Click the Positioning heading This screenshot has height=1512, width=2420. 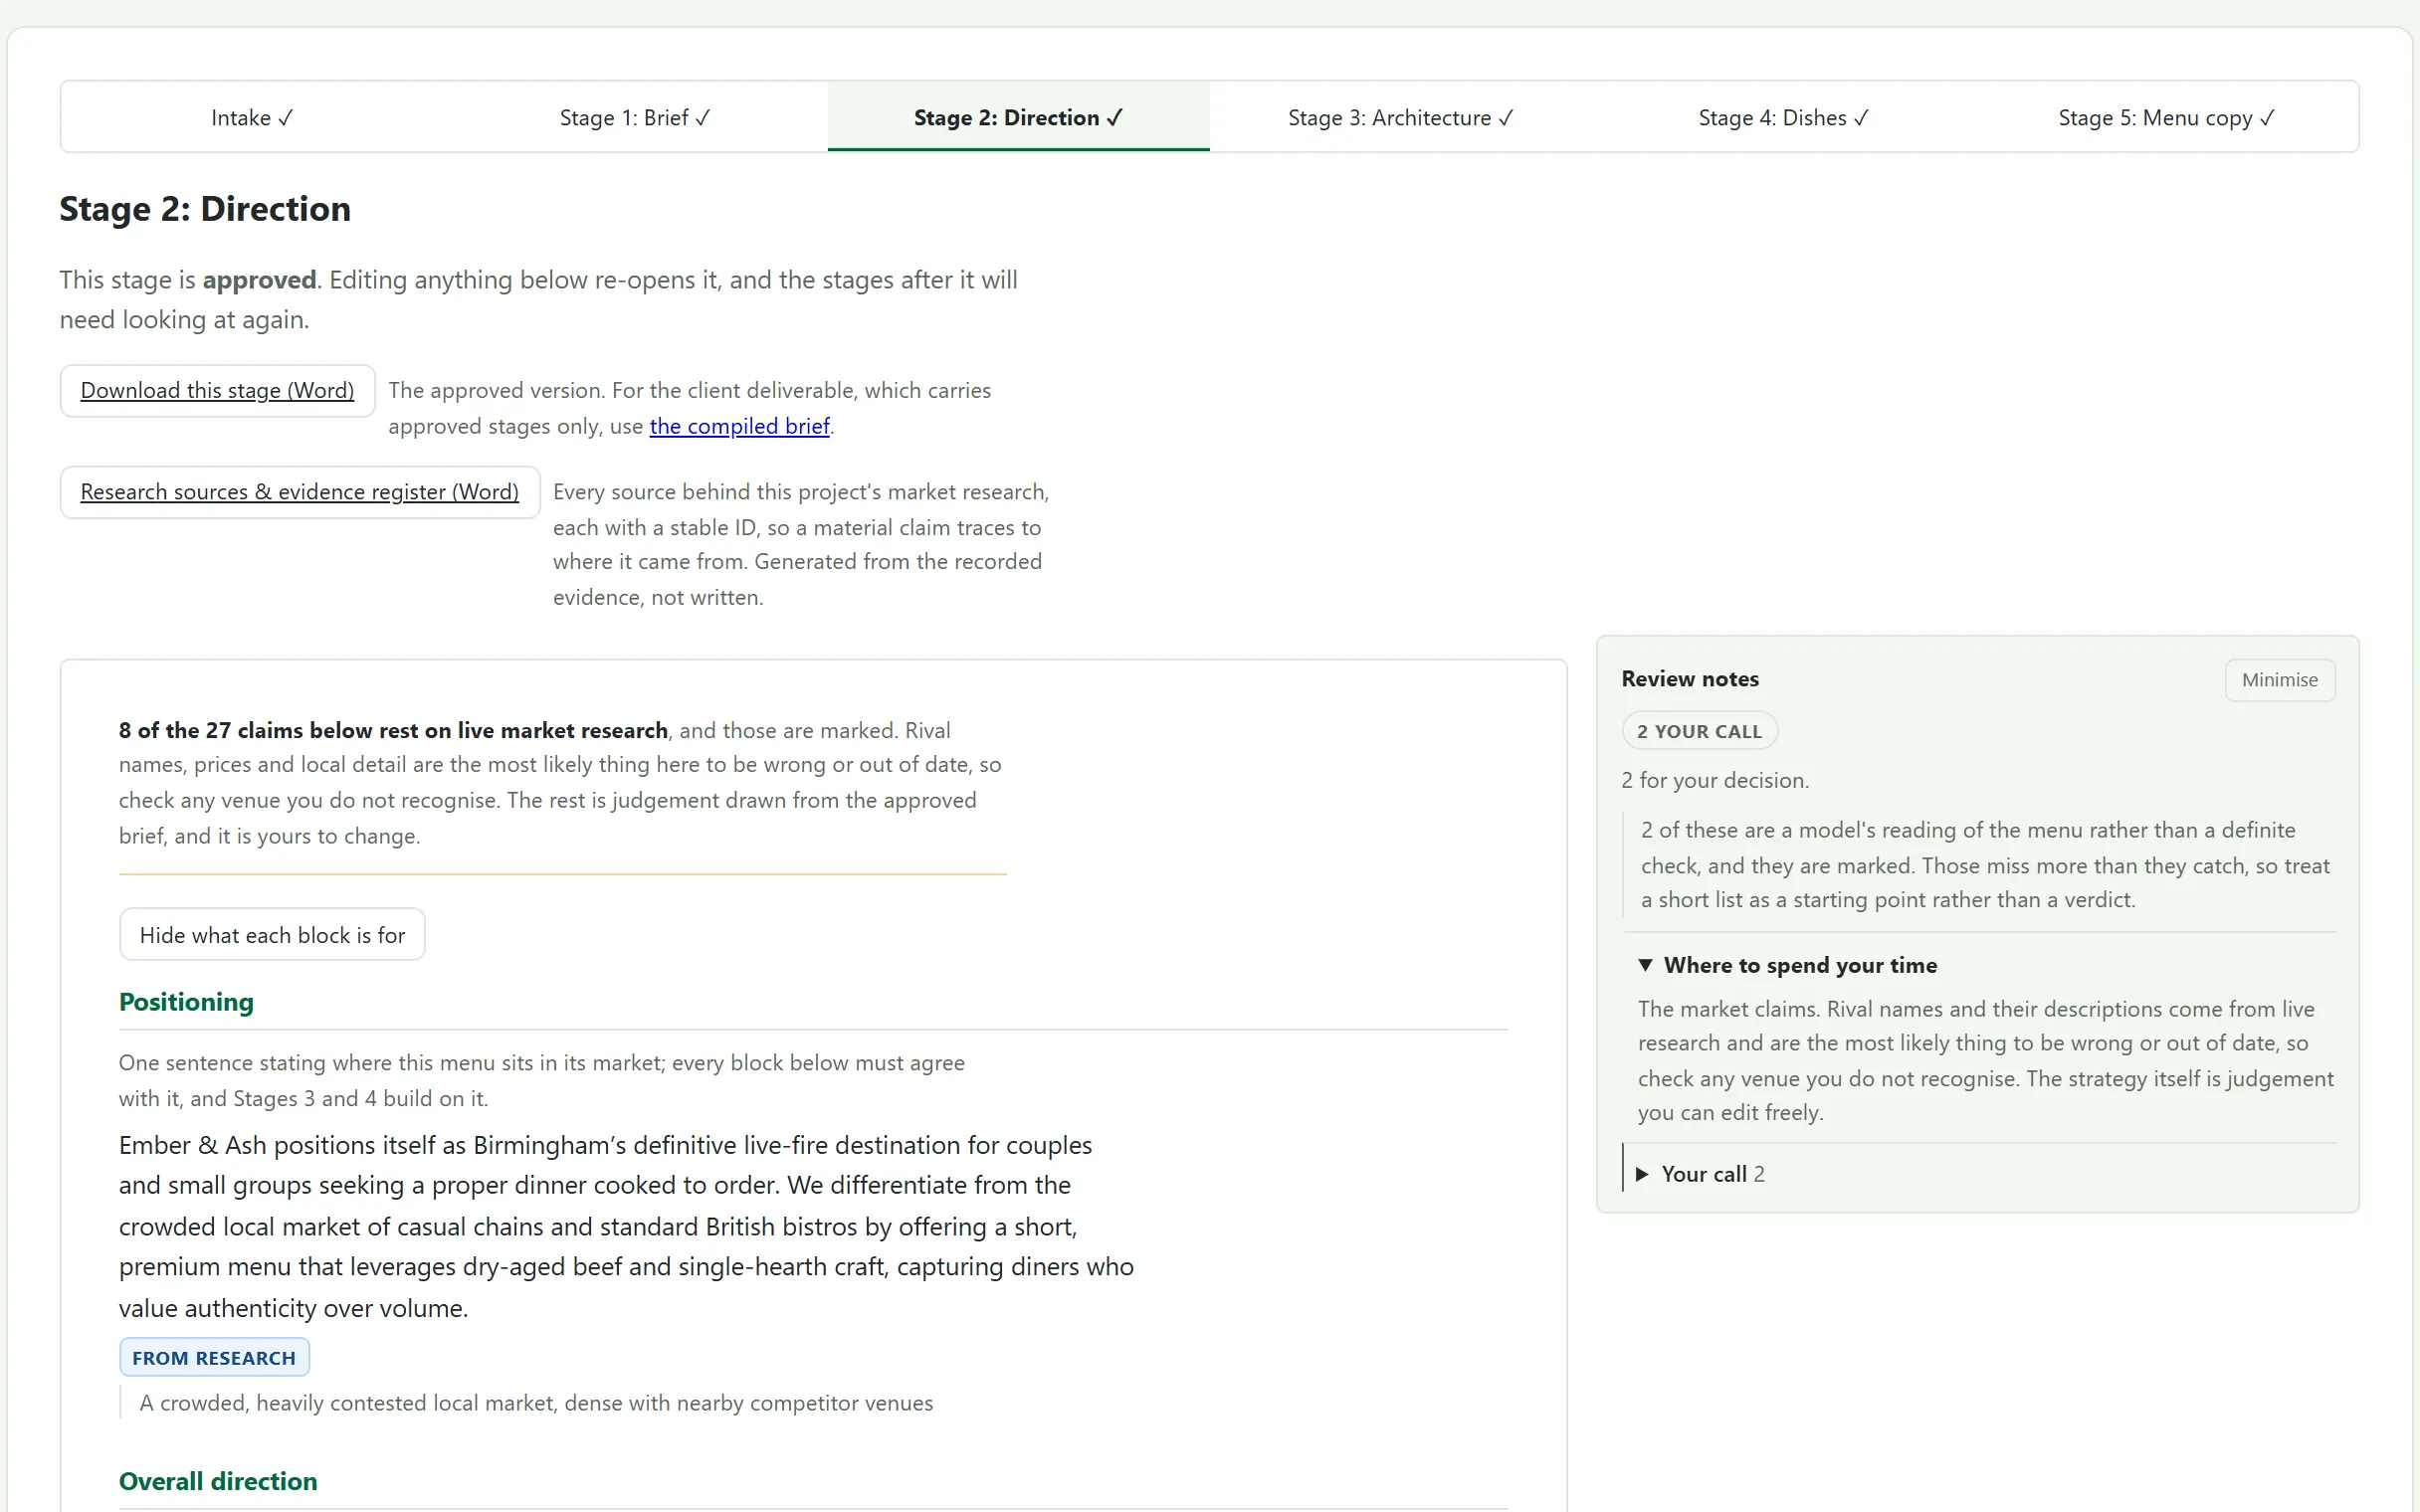click(x=186, y=1002)
